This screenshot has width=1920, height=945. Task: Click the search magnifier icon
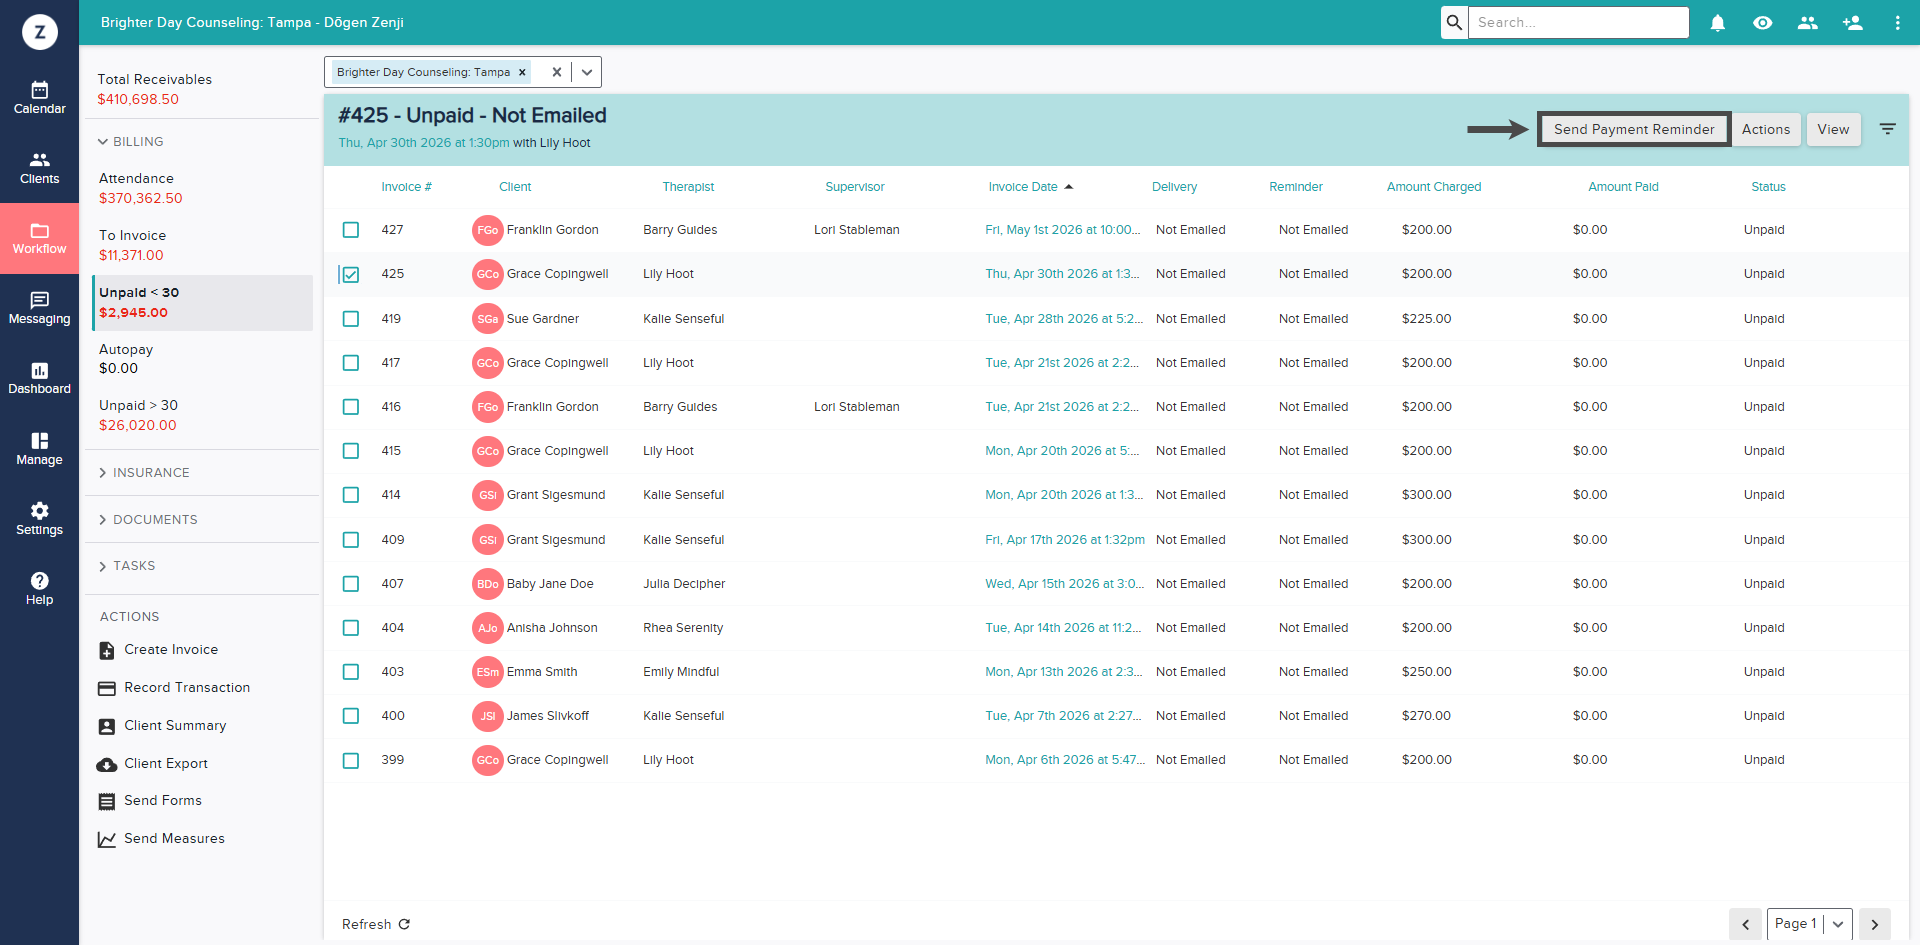pos(1454,22)
